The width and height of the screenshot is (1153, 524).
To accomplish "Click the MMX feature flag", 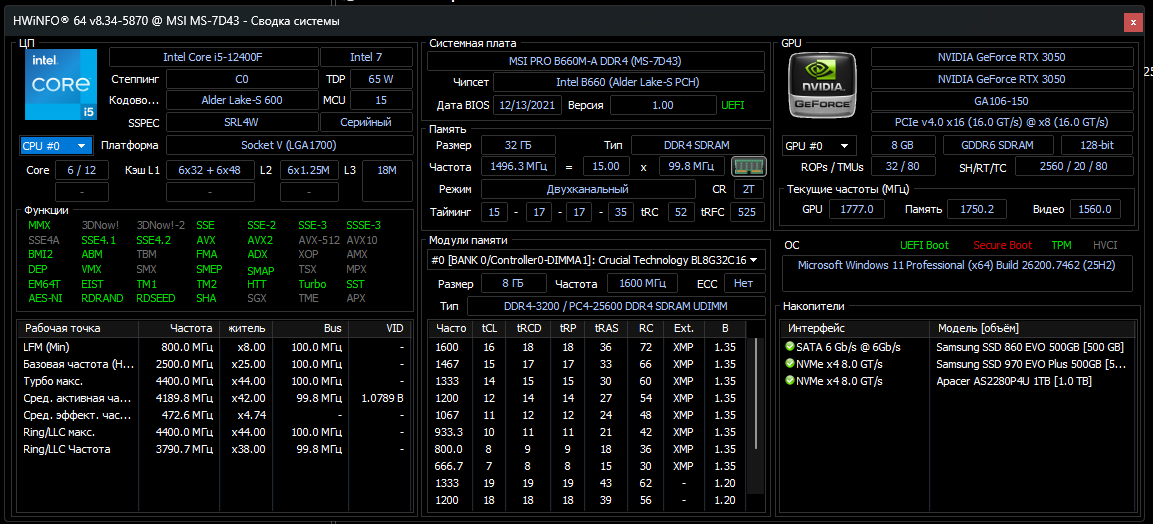I will click(39, 225).
